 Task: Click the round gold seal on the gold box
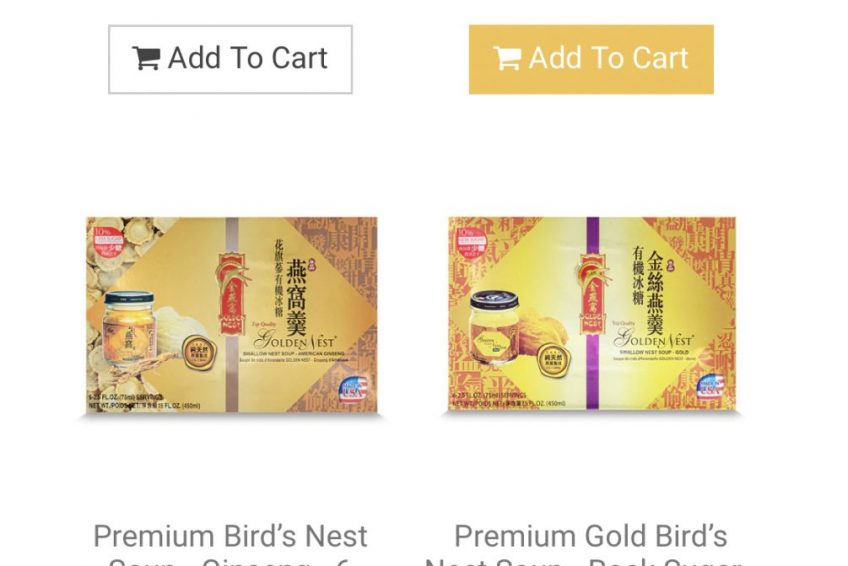[x=553, y=359]
